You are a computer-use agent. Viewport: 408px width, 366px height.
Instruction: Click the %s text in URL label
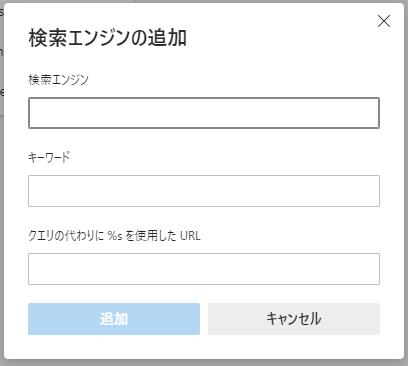click(x=115, y=236)
